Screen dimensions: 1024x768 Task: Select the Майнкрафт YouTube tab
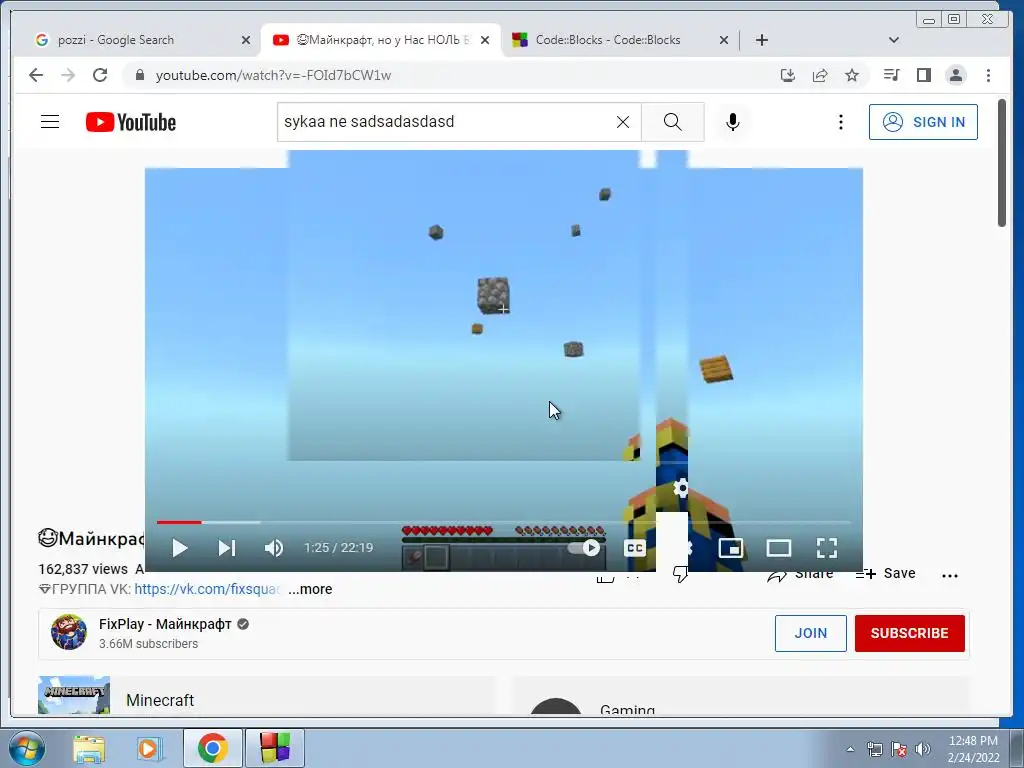click(x=382, y=40)
